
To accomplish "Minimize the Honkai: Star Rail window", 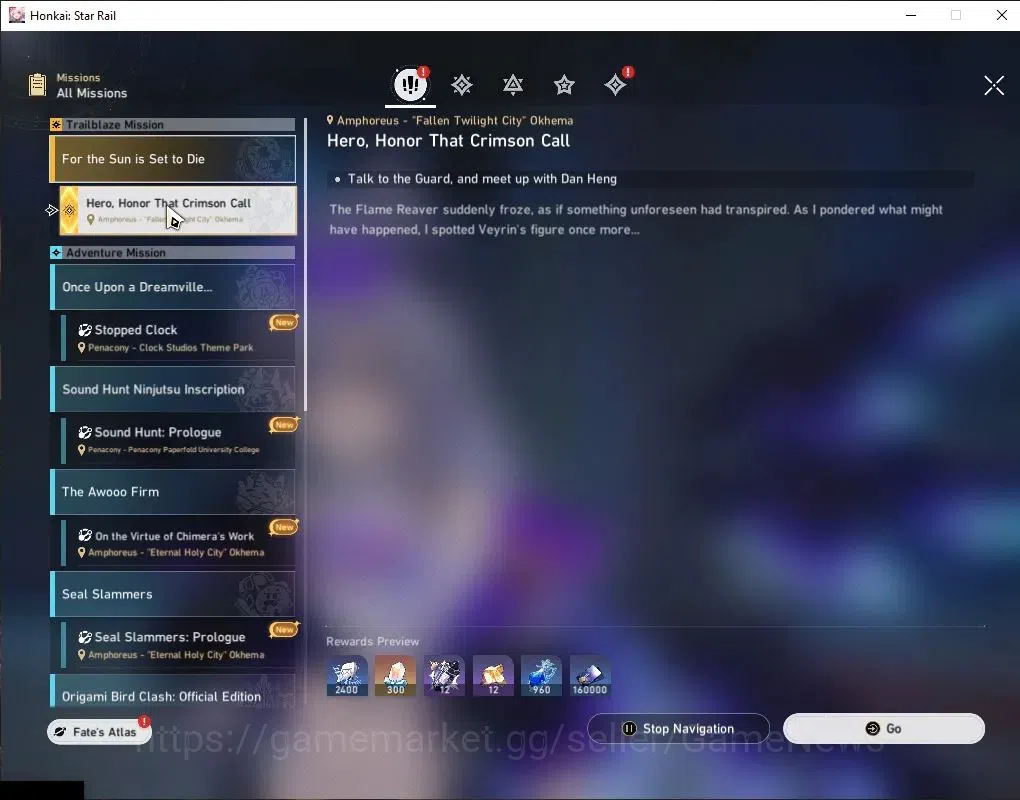I will (x=911, y=15).
